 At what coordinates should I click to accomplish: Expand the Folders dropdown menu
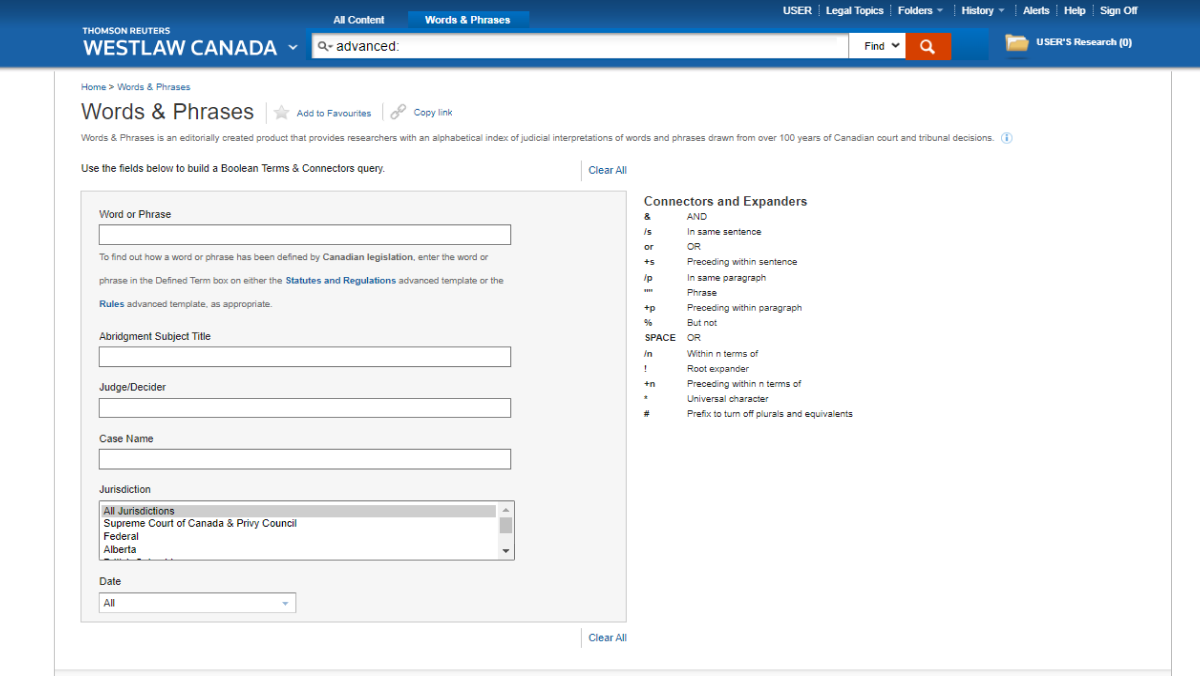(919, 10)
